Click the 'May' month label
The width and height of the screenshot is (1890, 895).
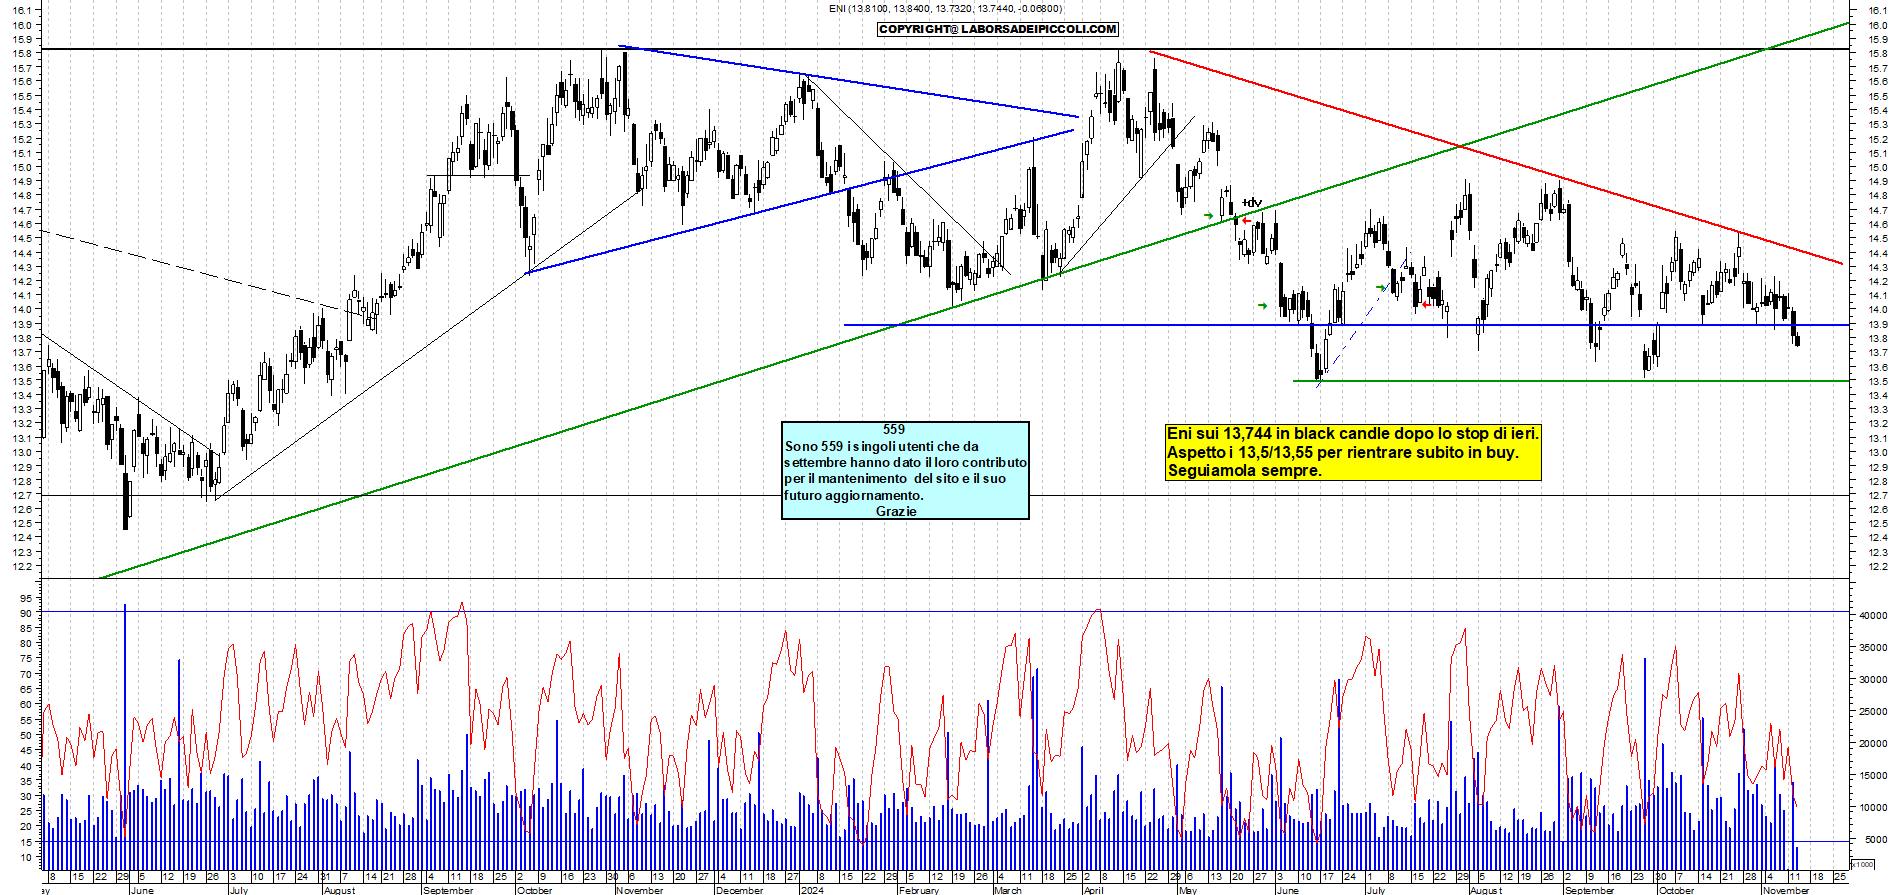(x=1187, y=889)
